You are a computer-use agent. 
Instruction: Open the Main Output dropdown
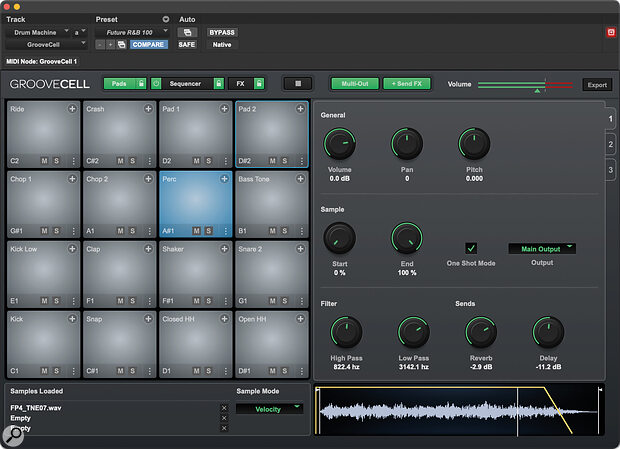(542, 249)
